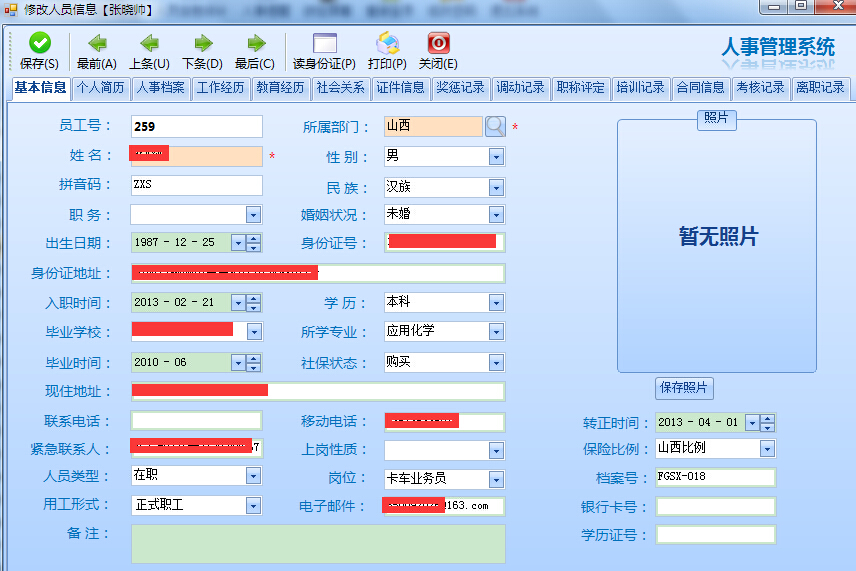The height and width of the screenshot is (571, 856).
Task: Go to the first record (最前)
Action: [x=97, y=43]
